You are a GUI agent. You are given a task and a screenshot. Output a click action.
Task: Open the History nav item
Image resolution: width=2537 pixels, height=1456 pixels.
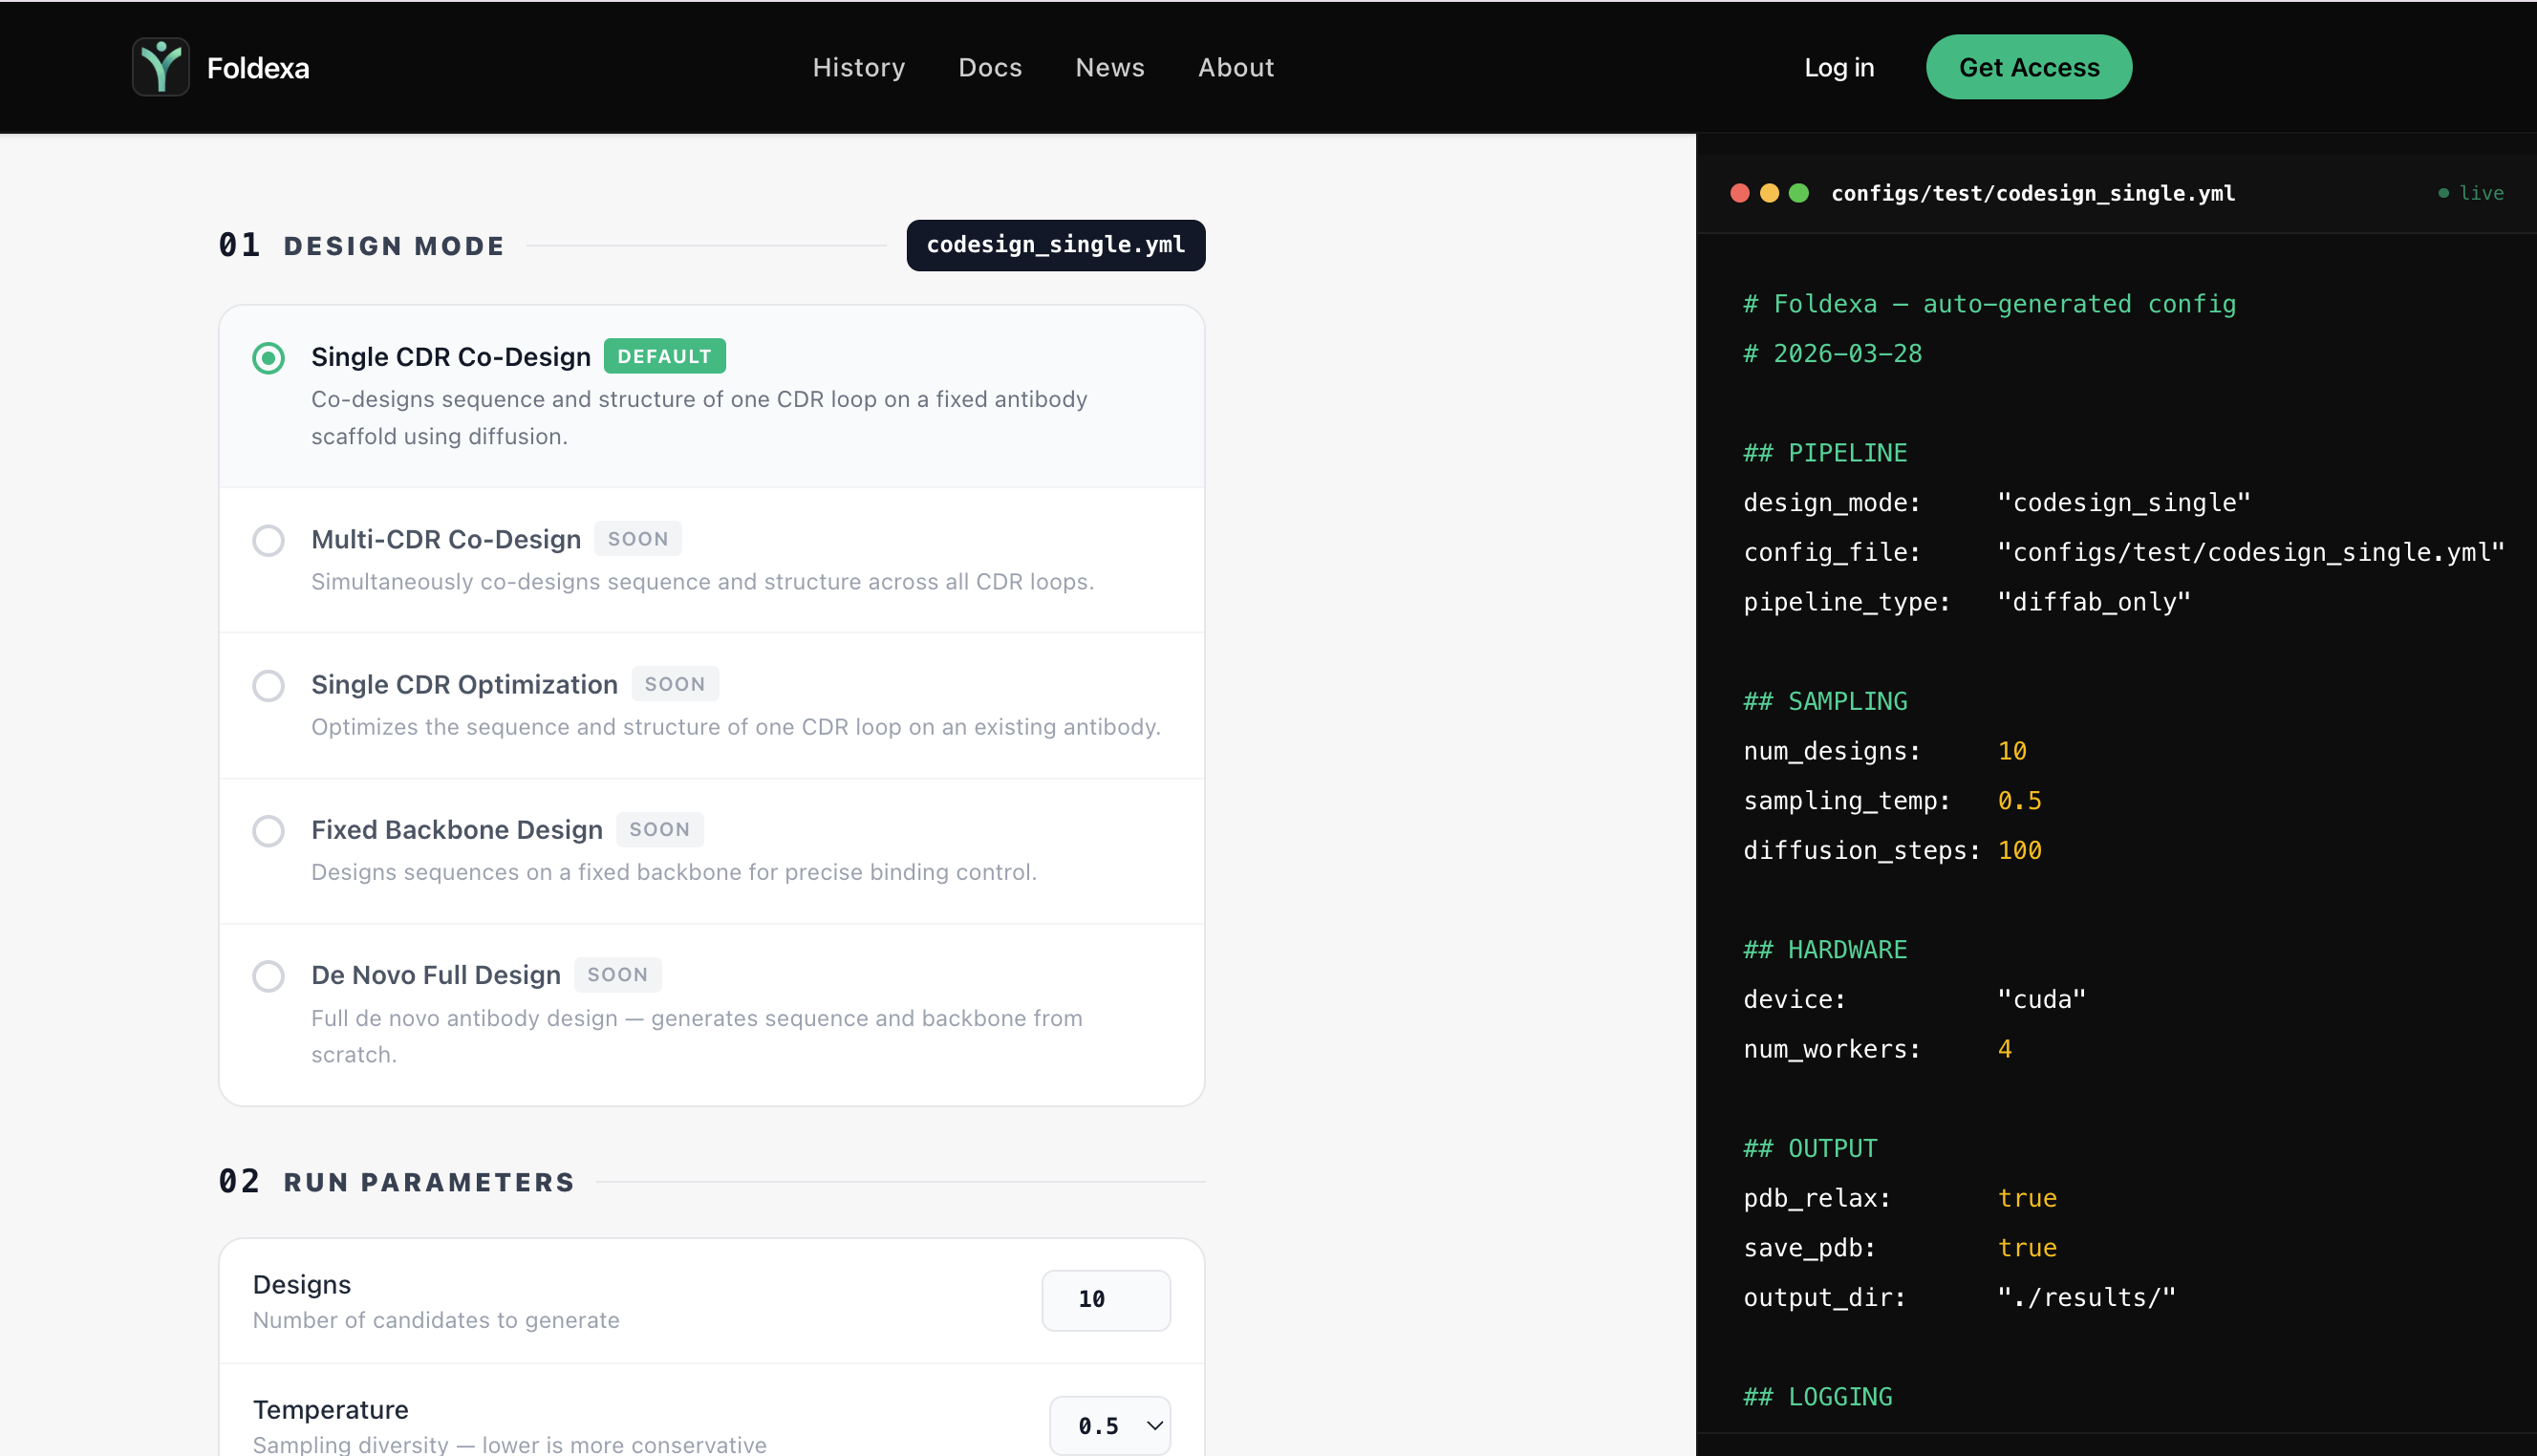click(x=858, y=67)
